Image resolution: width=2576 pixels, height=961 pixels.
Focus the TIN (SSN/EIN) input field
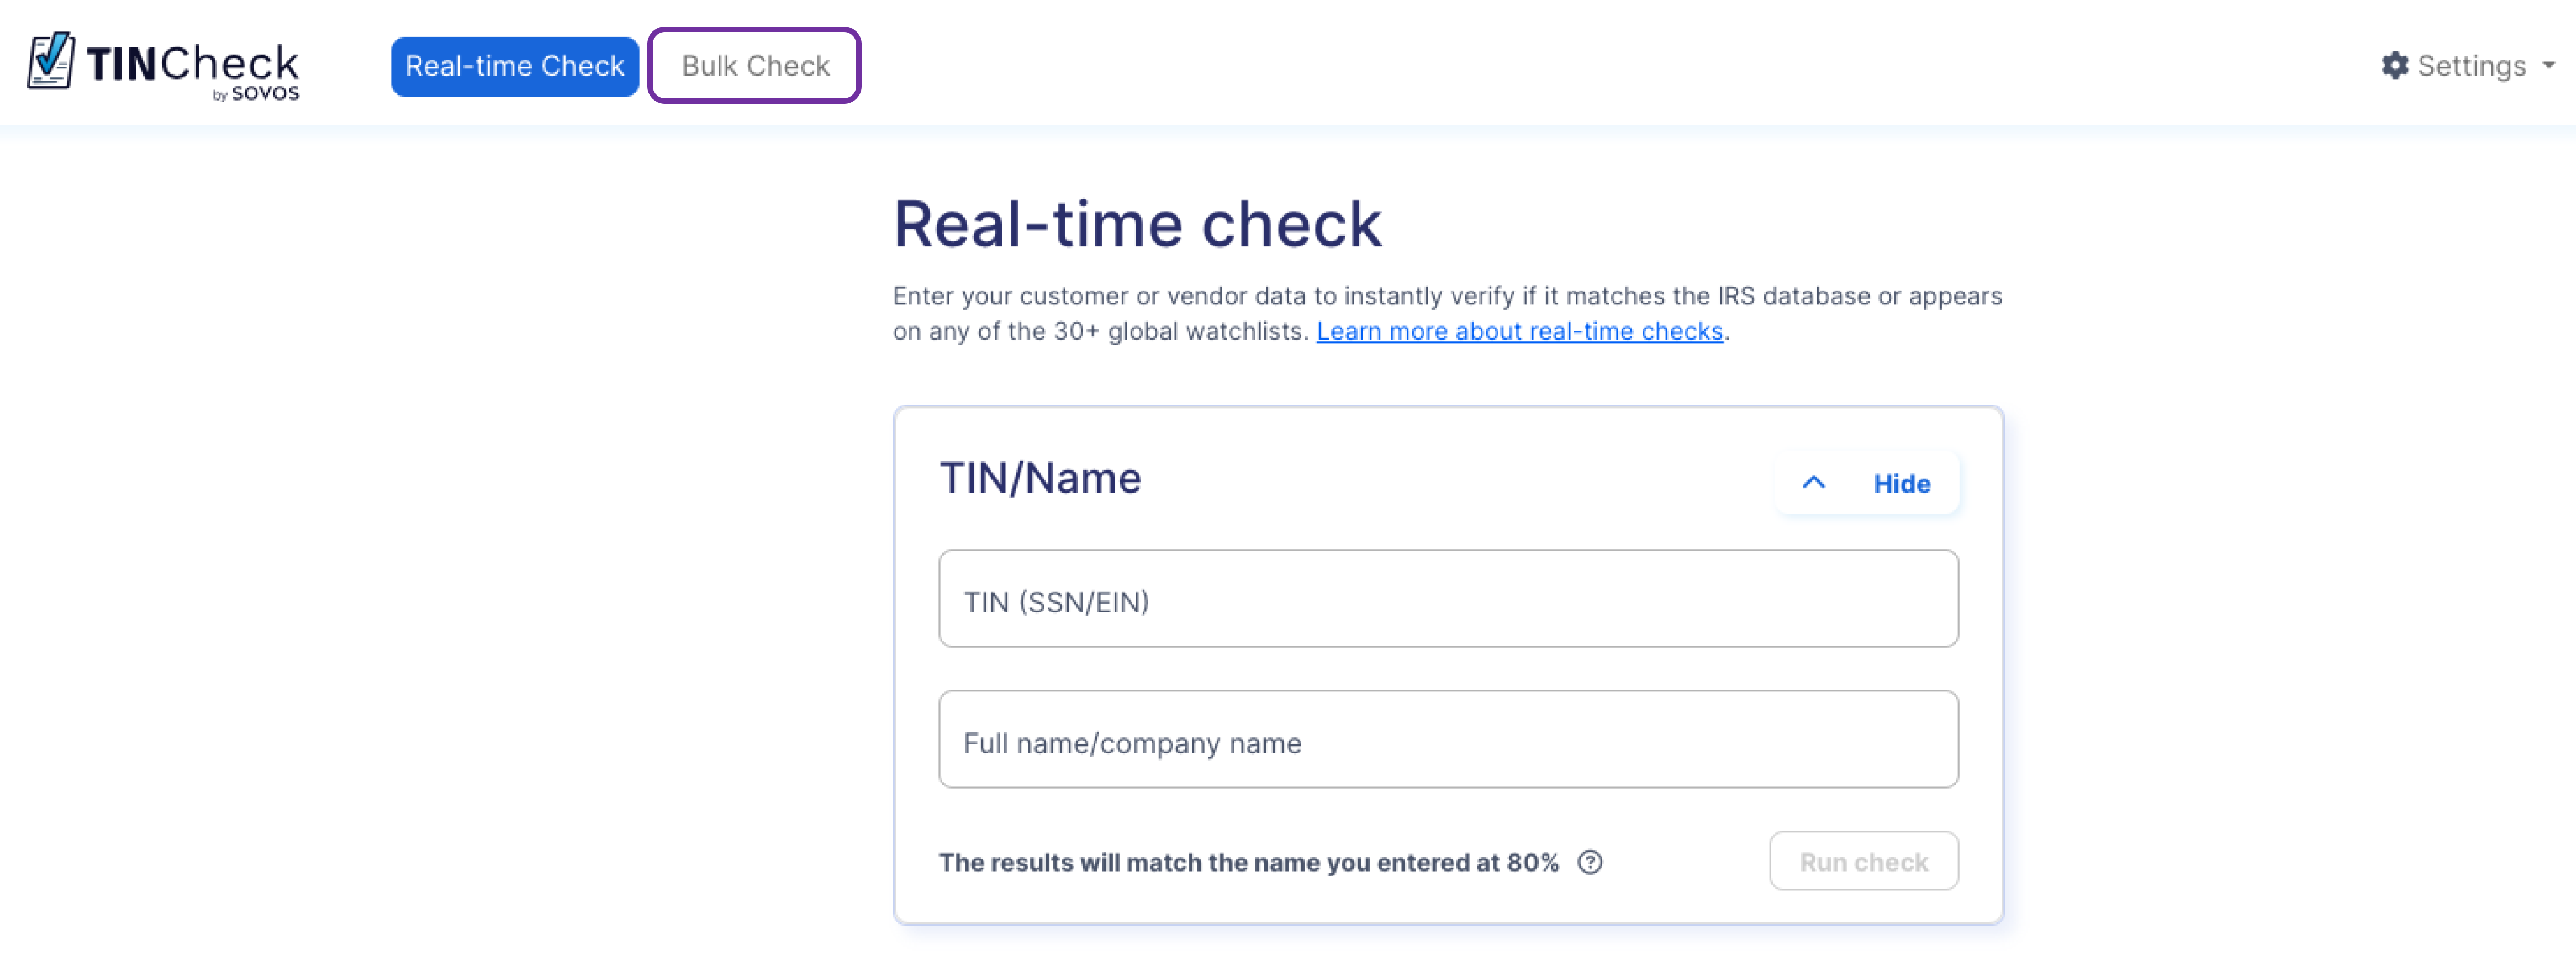point(1448,598)
